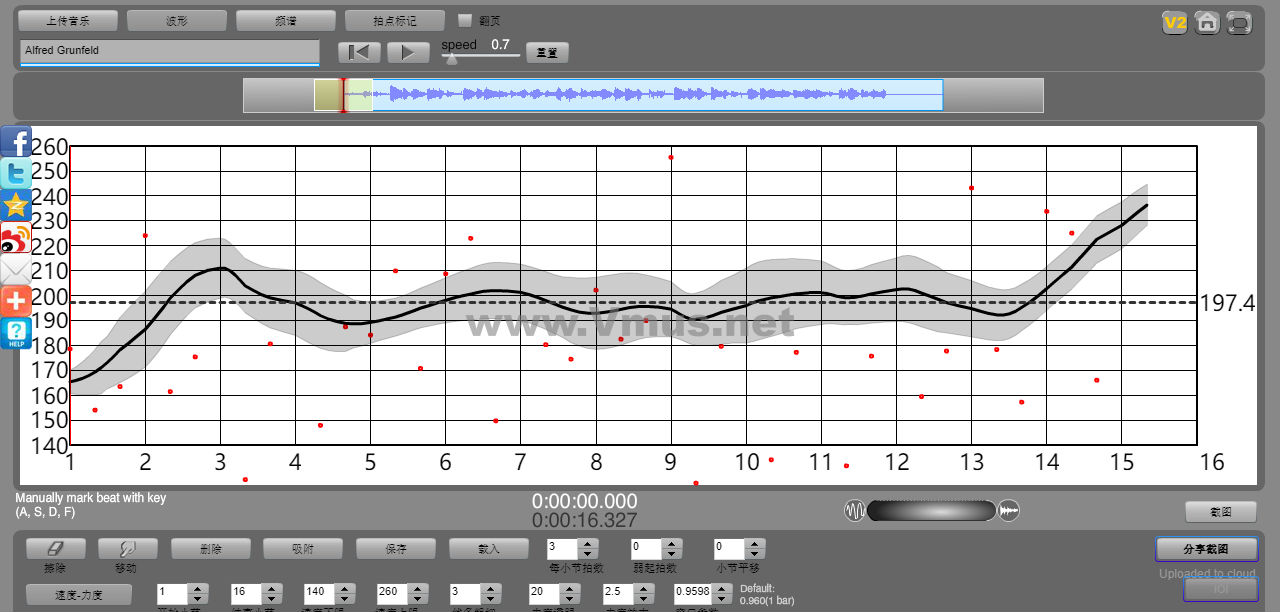This screenshot has height=612, width=1280.
Task: Decrease the 小节平移 bar-shift stepper value
Action: pyautogui.click(x=756, y=554)
